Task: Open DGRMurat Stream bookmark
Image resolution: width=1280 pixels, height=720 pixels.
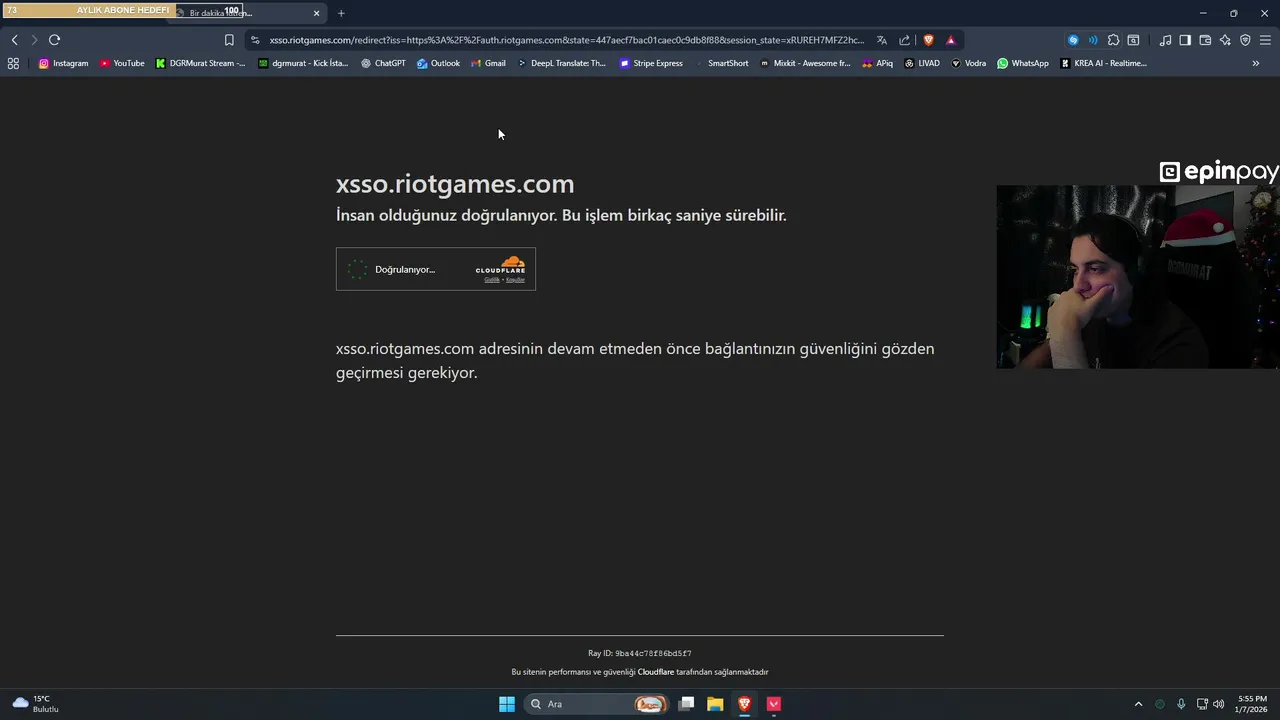Action: click(200, 63)
